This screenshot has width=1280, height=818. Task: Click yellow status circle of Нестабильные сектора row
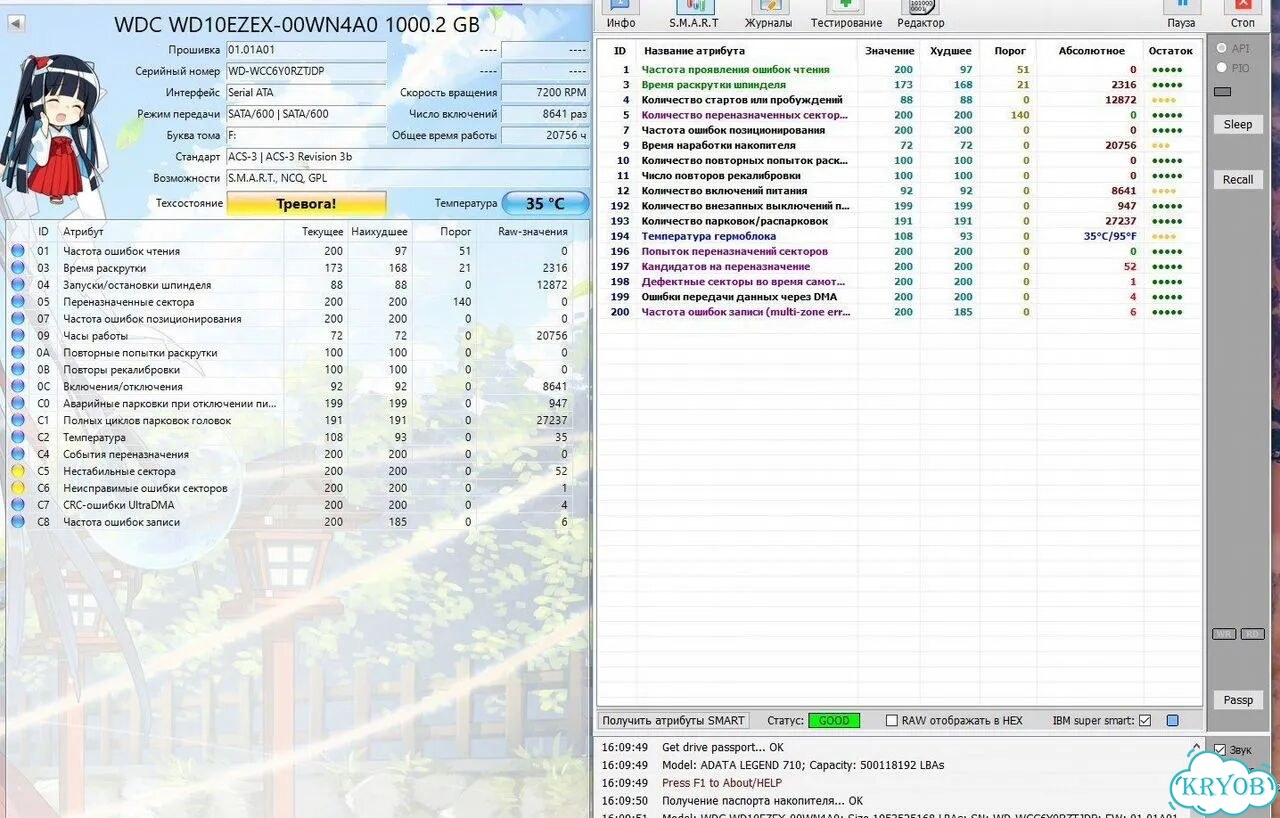pos(18,471)
